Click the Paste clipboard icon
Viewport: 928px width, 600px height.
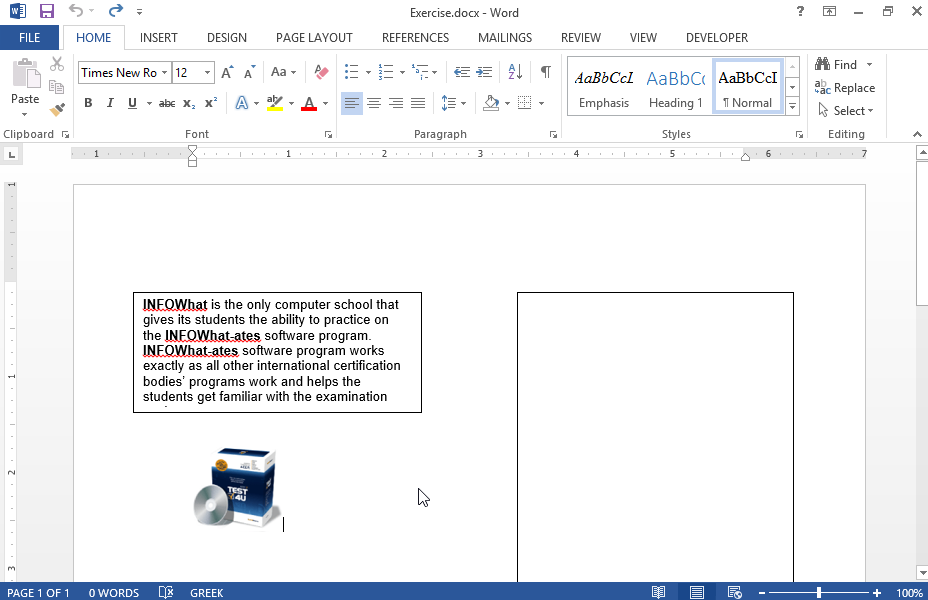[x=25, y=74]
